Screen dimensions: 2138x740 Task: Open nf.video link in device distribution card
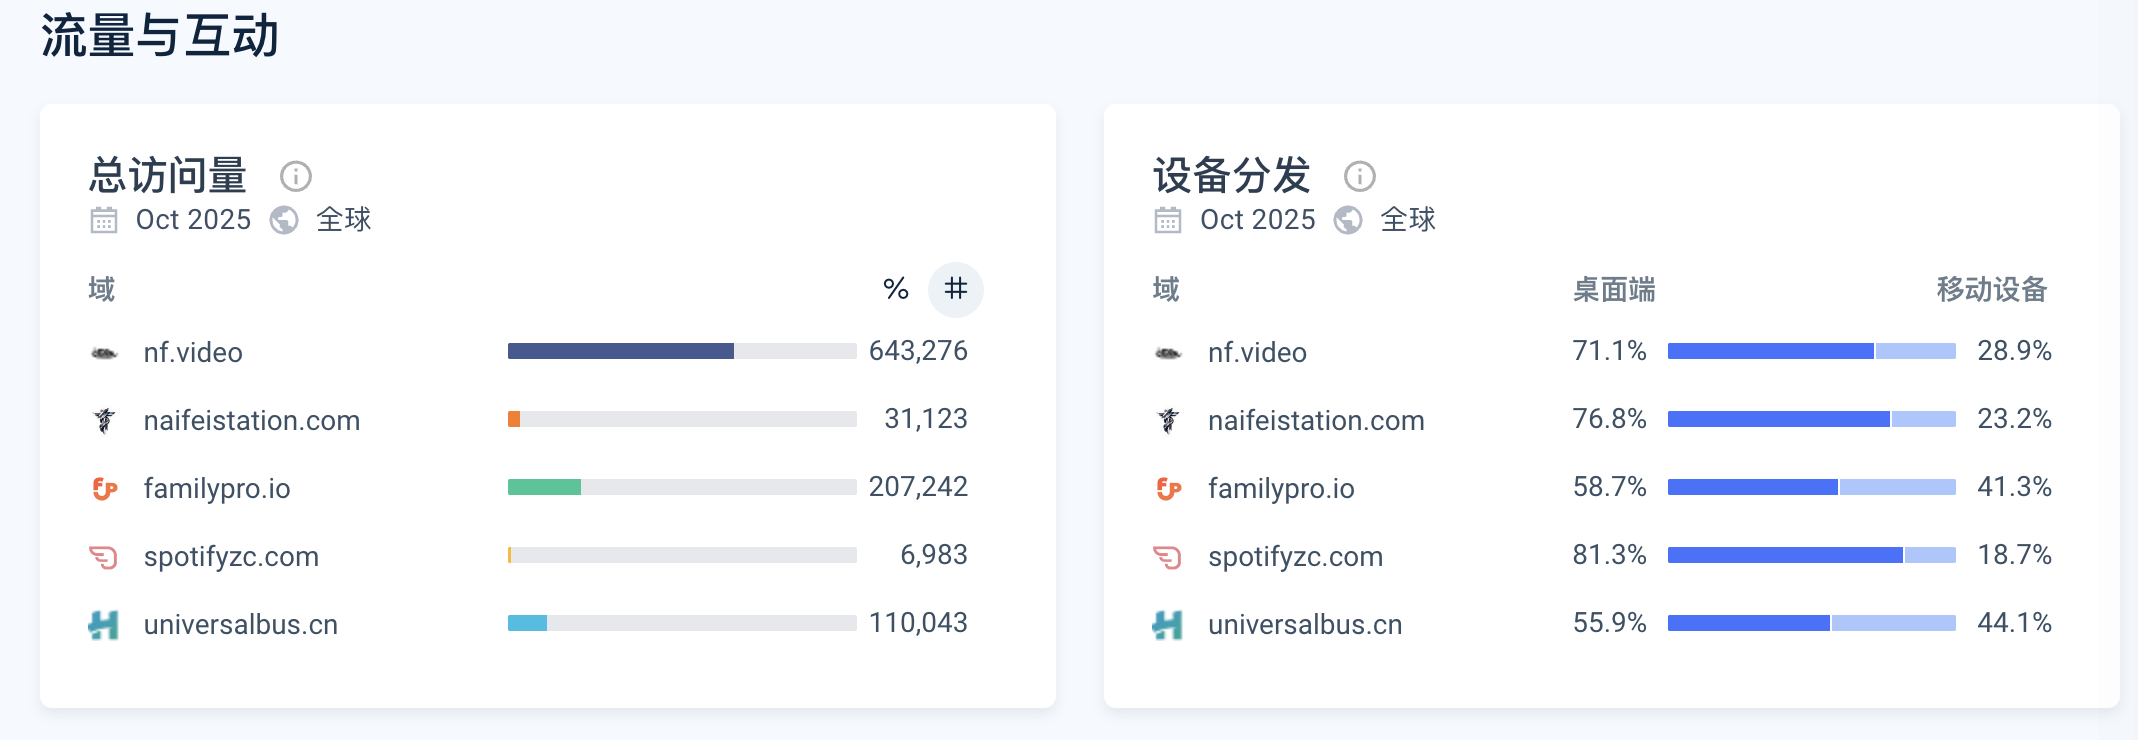point(1257,352)
